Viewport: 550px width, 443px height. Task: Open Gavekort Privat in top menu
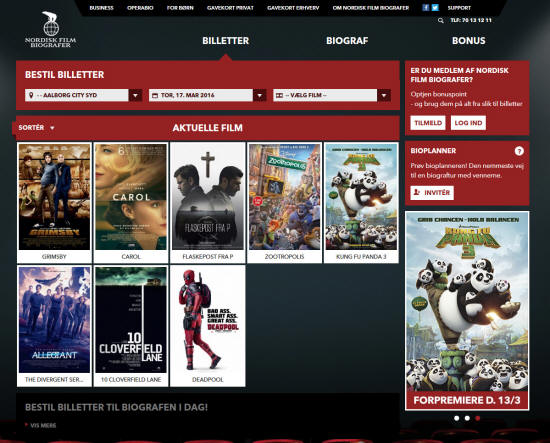(x=230, y=8)
